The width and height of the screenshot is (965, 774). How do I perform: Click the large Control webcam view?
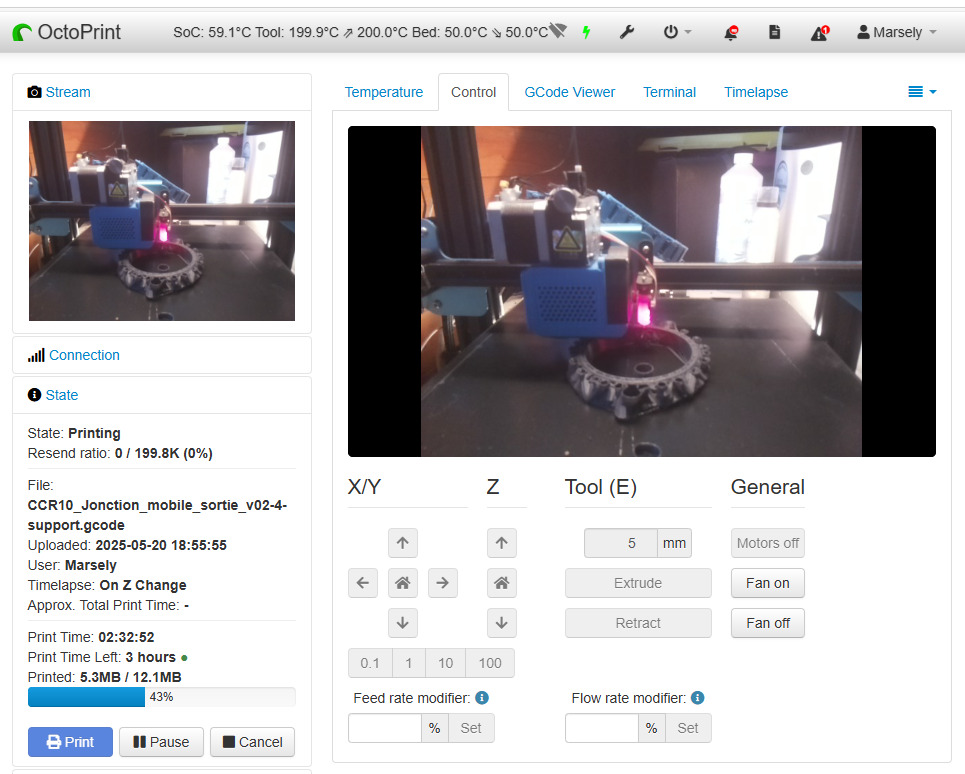click(x=641, y=291)
